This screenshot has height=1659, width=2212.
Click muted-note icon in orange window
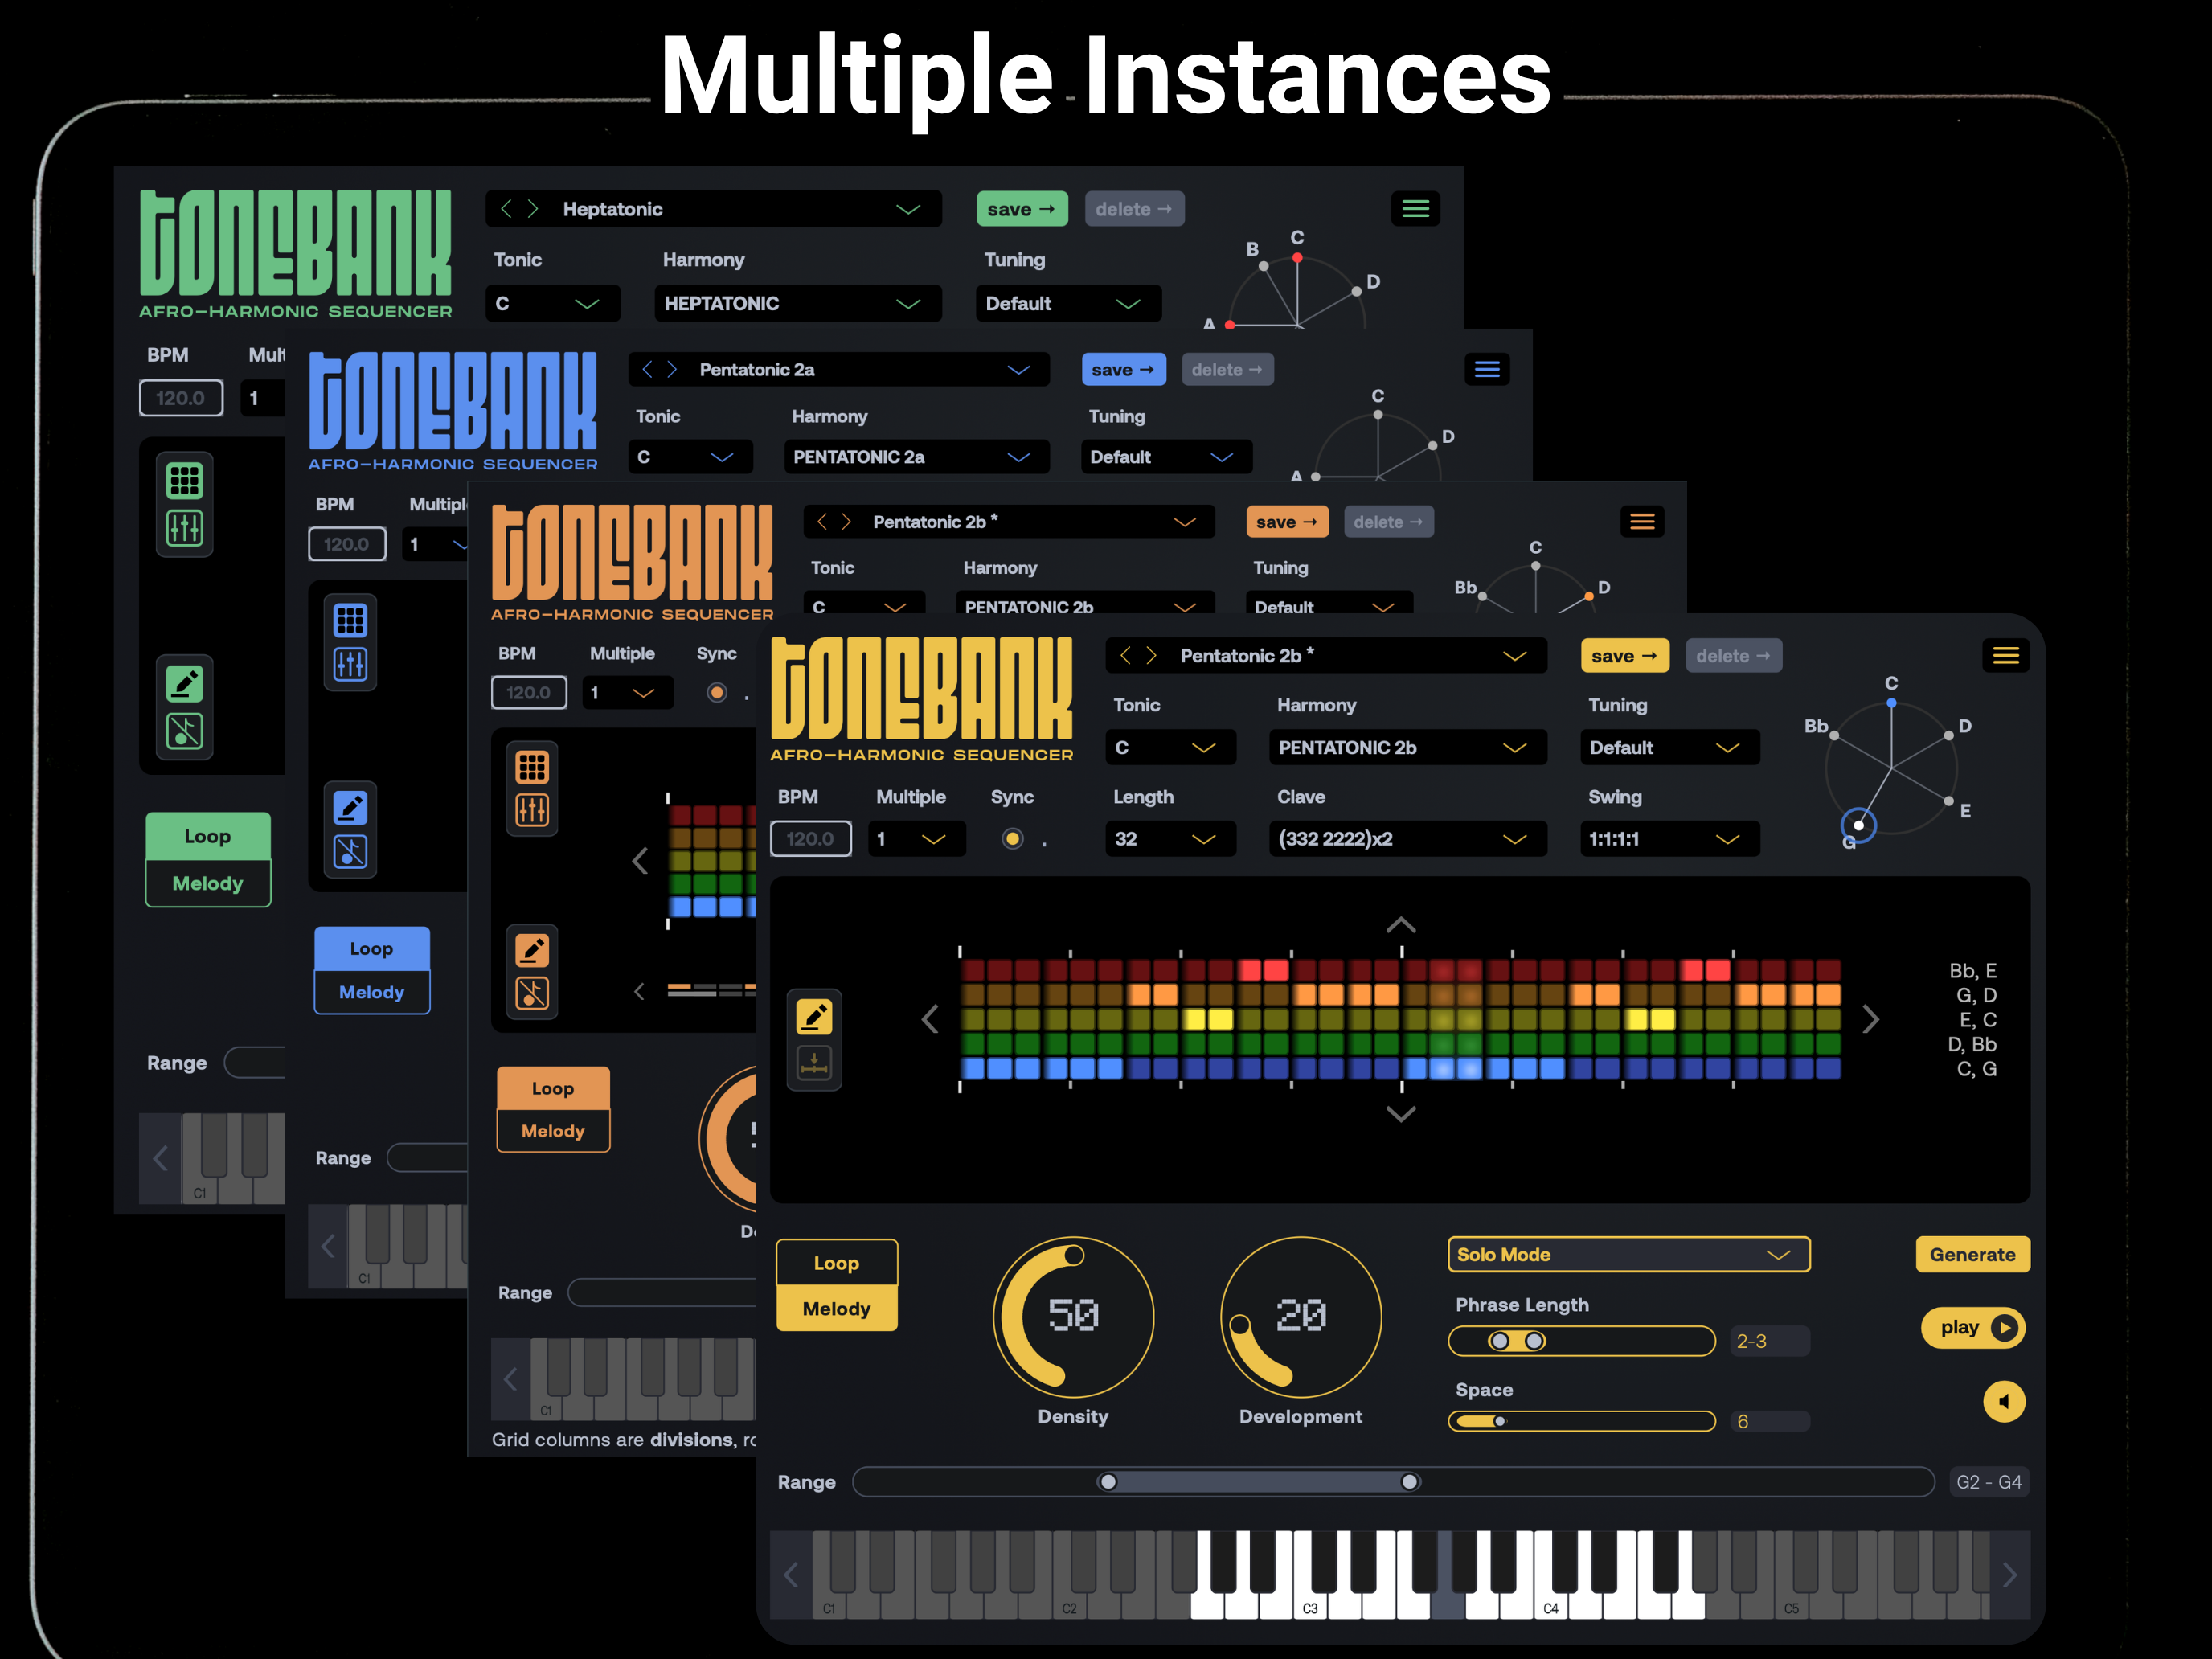[532, 993]
